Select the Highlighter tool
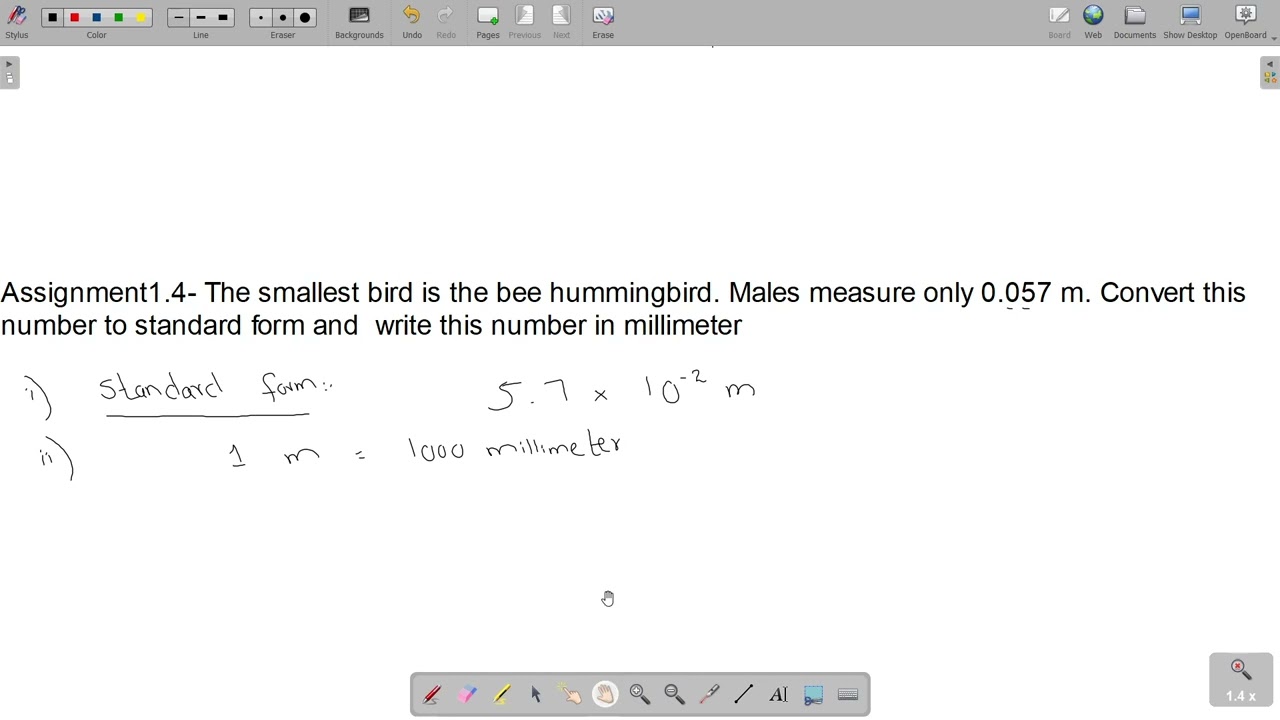 point(501,695)
